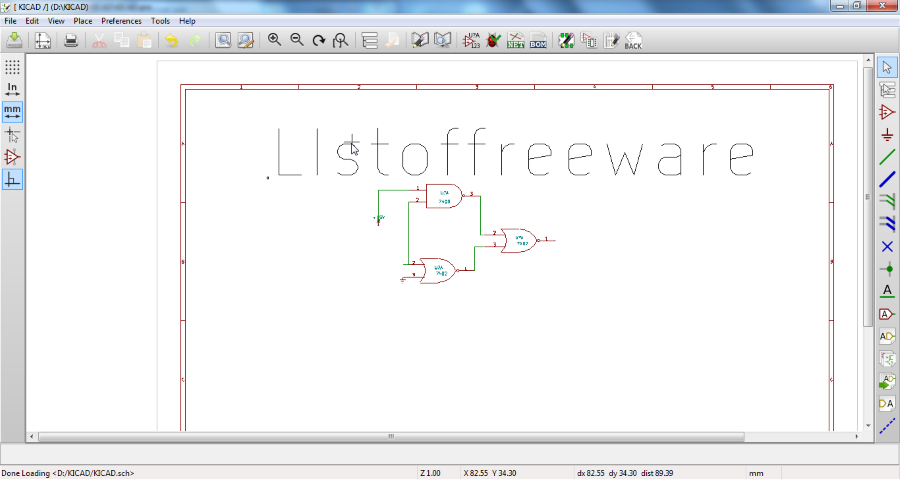Open the Preferences menu
The height and width of the screenshot is (480, 900).
(121, 21)
